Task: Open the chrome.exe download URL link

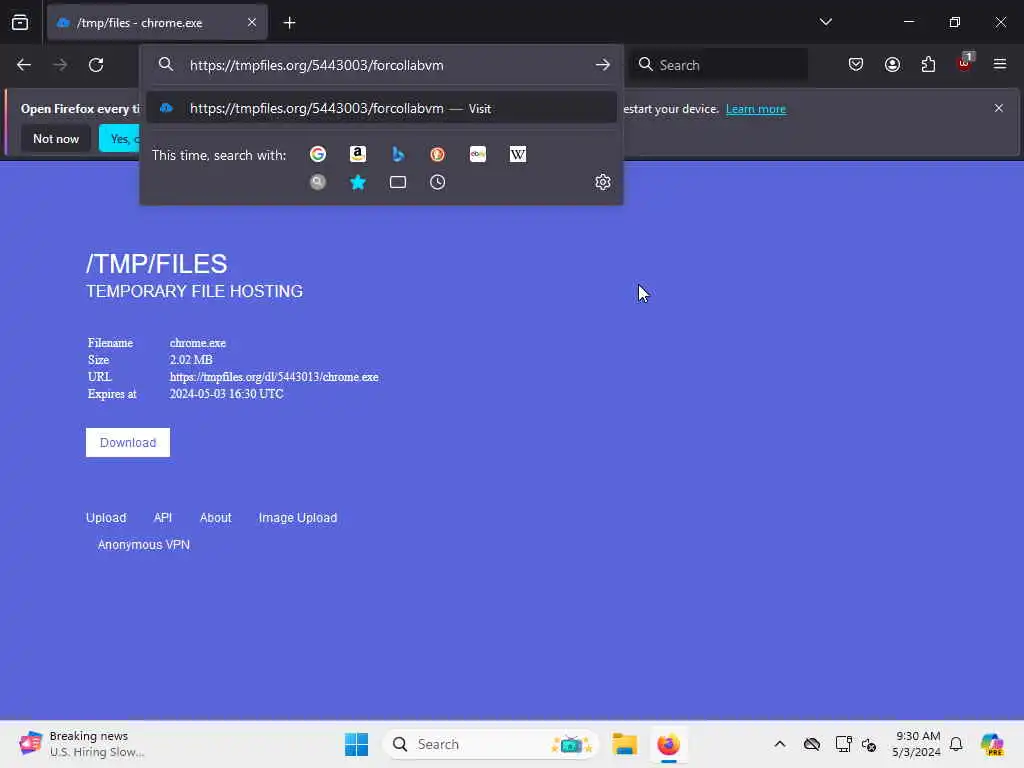Action: coord(274,377)
